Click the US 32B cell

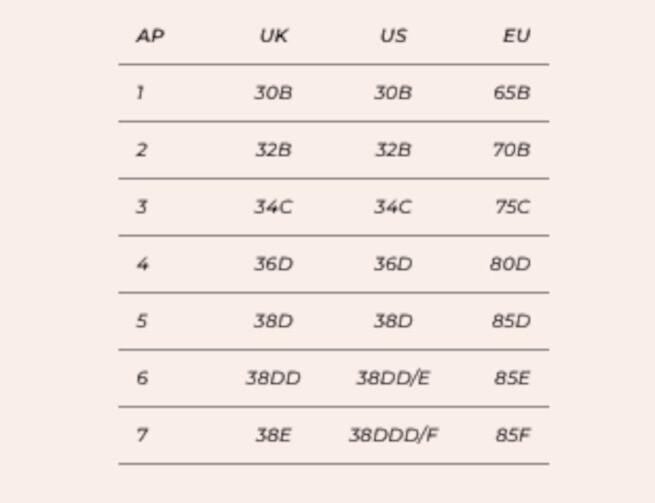pyautogui.click(x=393, y=150)
